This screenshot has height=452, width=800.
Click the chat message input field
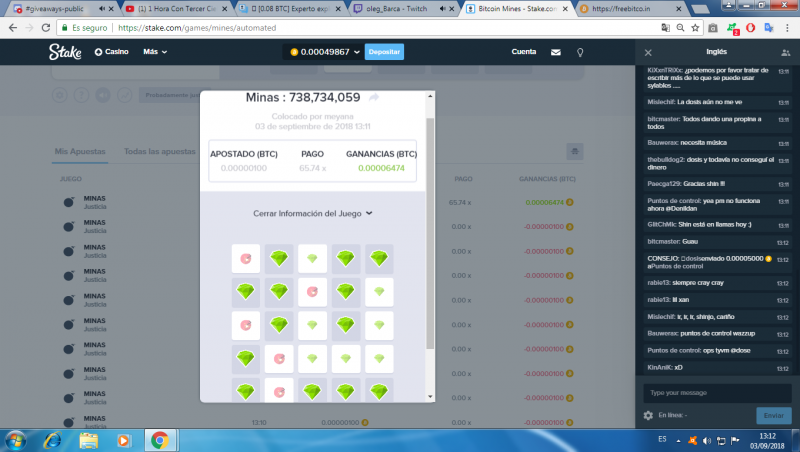click(x=717, y=392)
